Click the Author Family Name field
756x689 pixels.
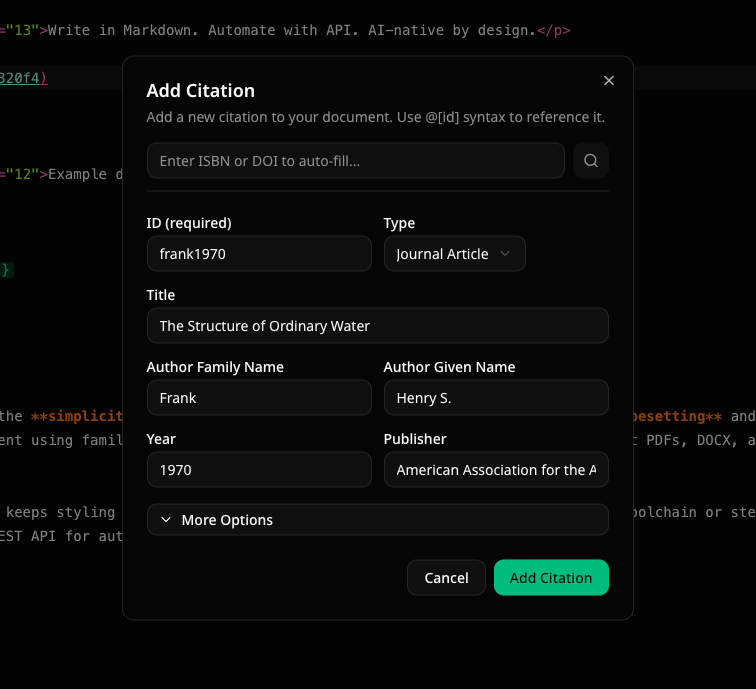click(x=259, y=398)
